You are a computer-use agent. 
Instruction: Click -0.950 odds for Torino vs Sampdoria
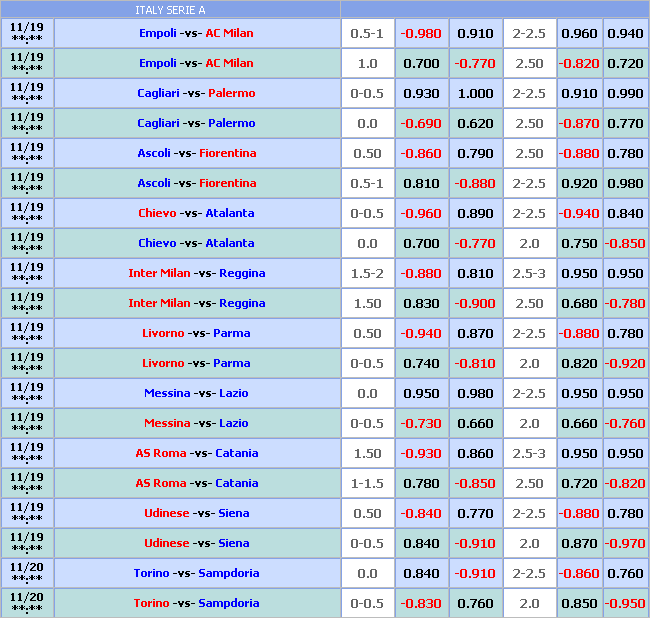(625, 603)
